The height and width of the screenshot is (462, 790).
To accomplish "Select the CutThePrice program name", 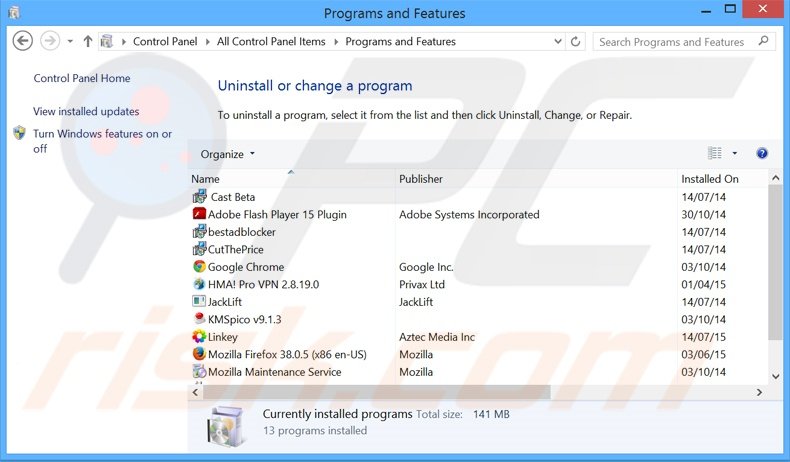I will 235,249.
